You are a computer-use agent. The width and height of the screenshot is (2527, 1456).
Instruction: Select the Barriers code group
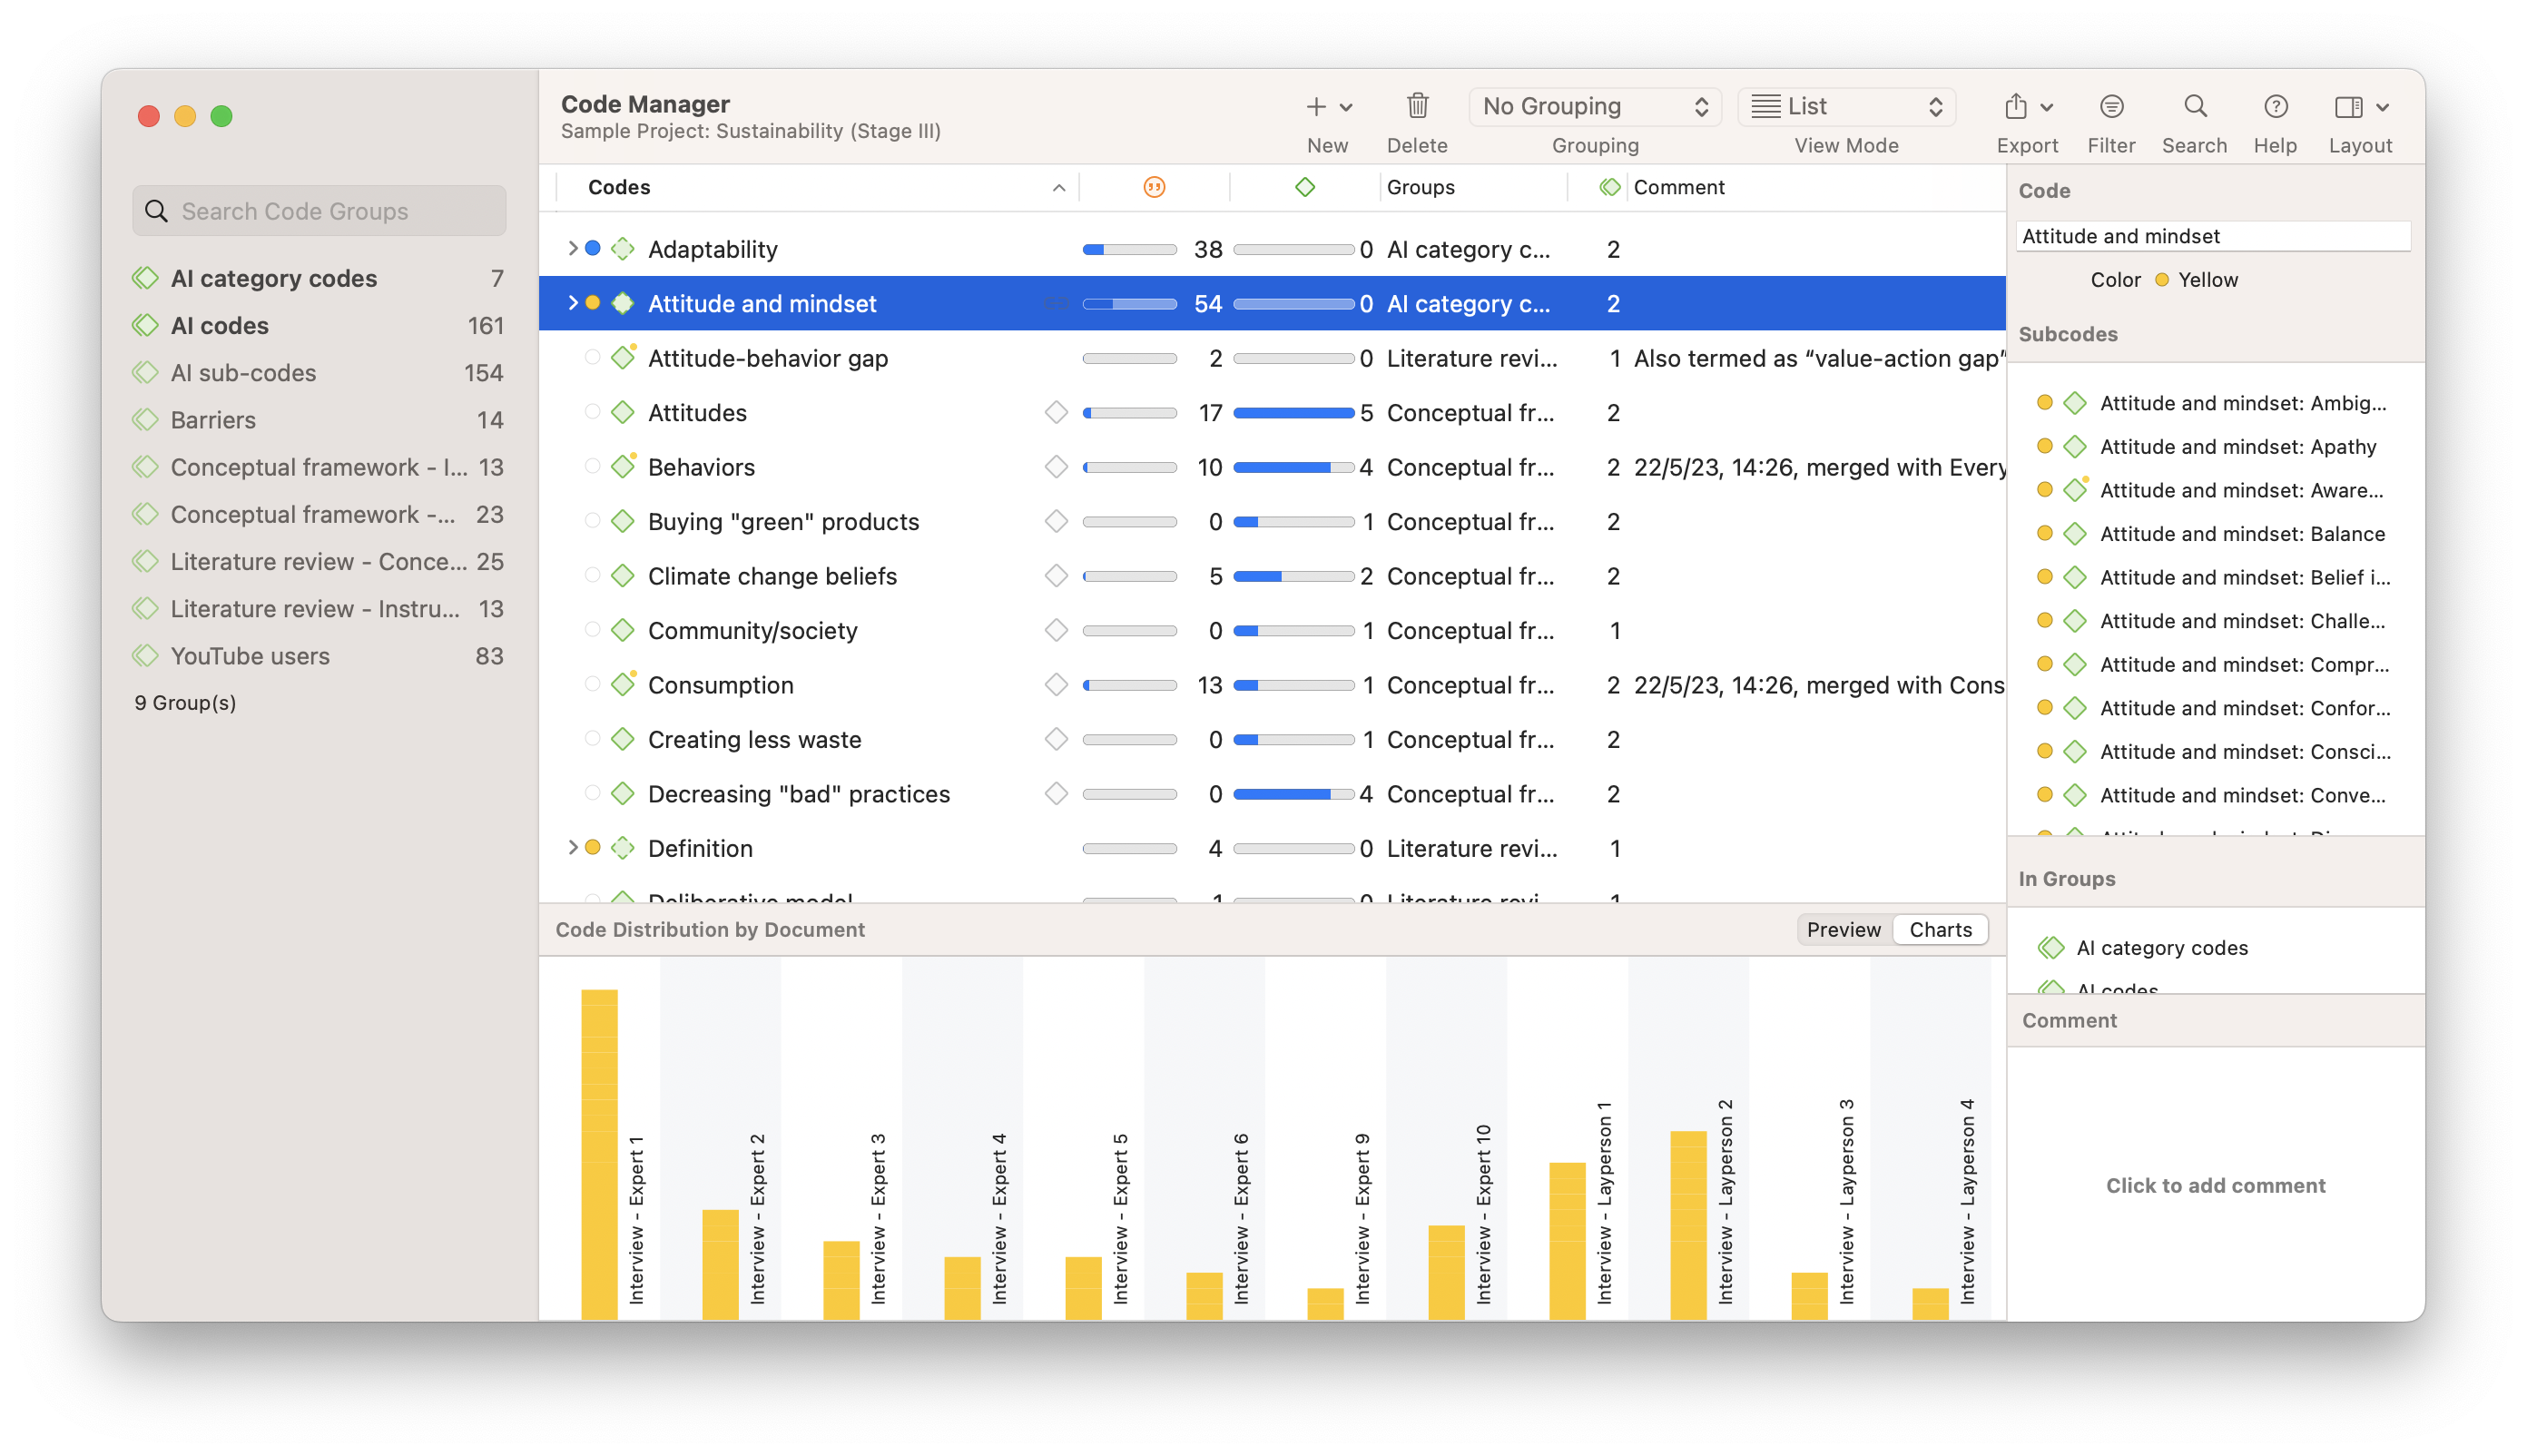[x=213, y=420]
